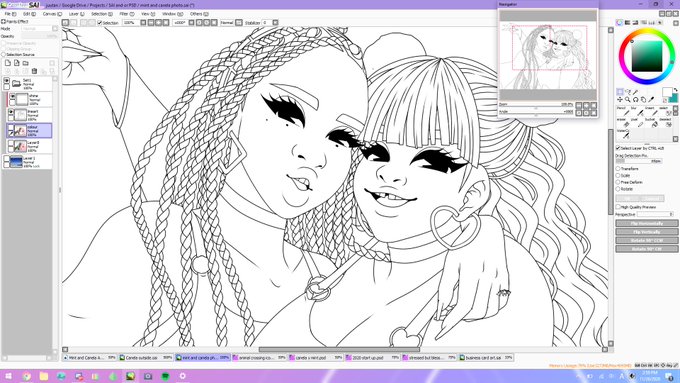The height and width of the screenshot is (383, 680).
Task: Select the Rotate radio option
Action: [x=618, y=189]
